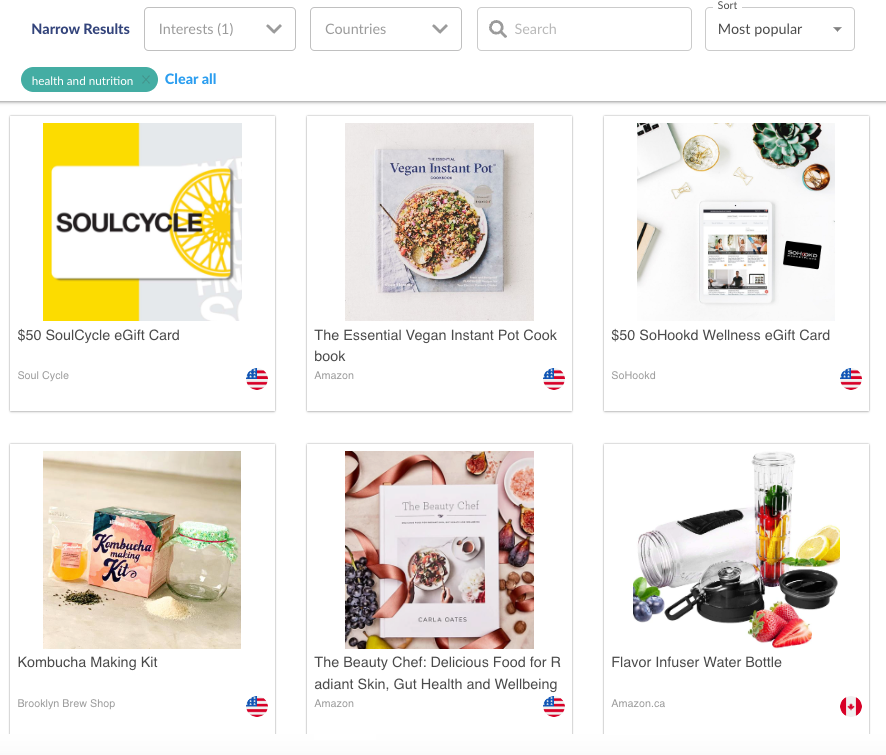The image size is (886, 755).
Task: Open the Countries dropdown
Action: click(x=386, y=29)
